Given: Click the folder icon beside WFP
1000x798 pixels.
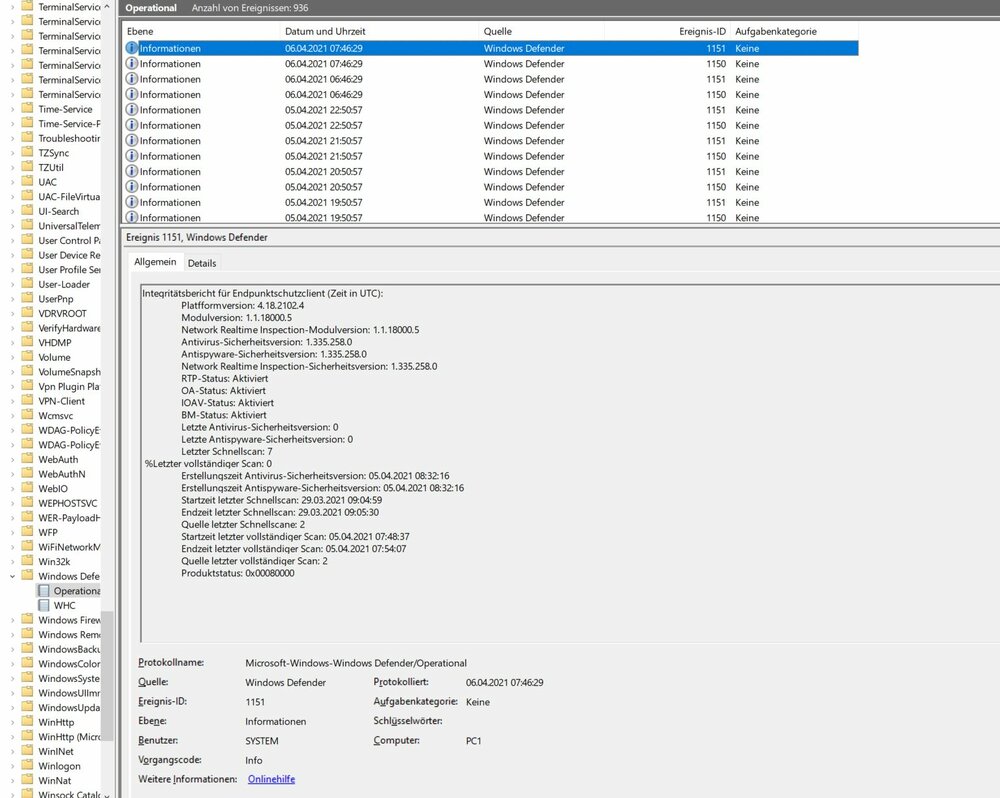Looking at the screenshot, I should tap(27, 532).
